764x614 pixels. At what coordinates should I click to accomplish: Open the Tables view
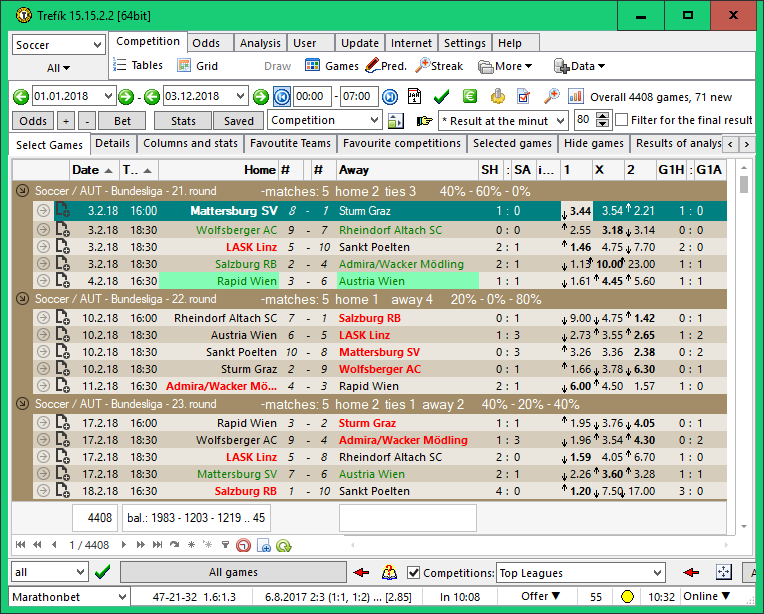click(138, 66)
